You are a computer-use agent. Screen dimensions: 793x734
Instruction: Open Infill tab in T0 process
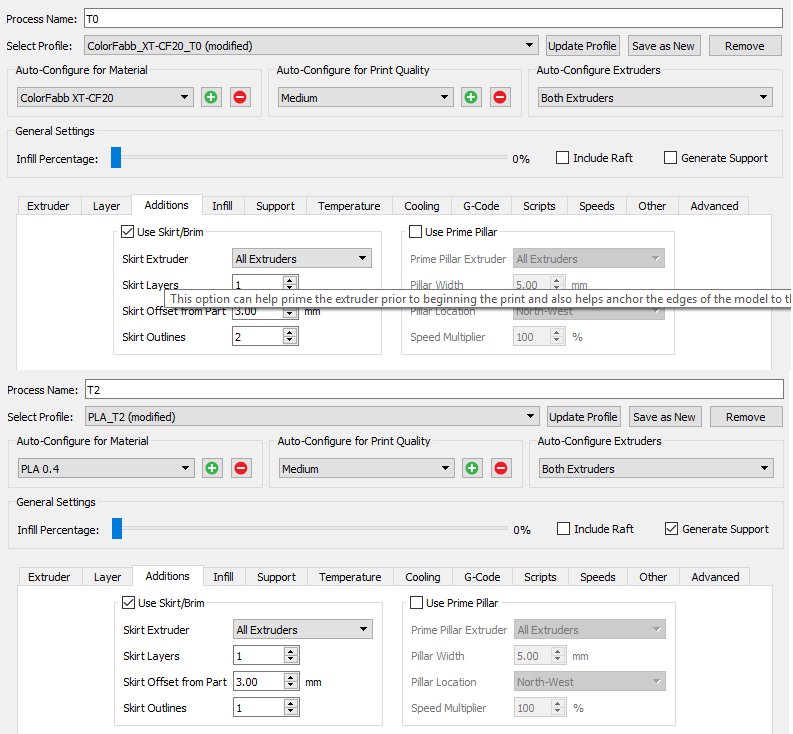[223, 206]
